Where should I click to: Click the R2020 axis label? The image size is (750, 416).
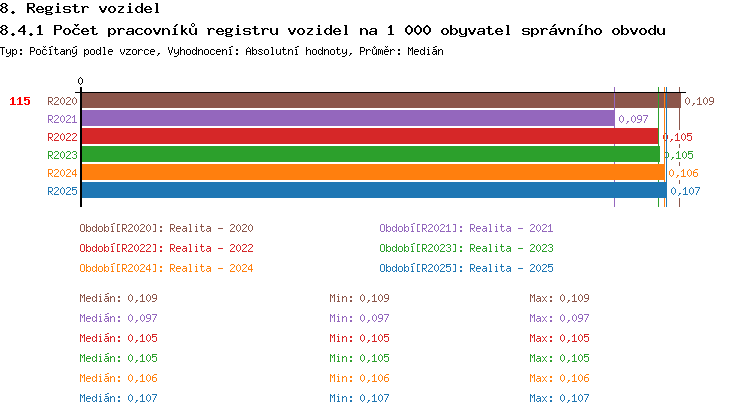[x=62, y=101]
